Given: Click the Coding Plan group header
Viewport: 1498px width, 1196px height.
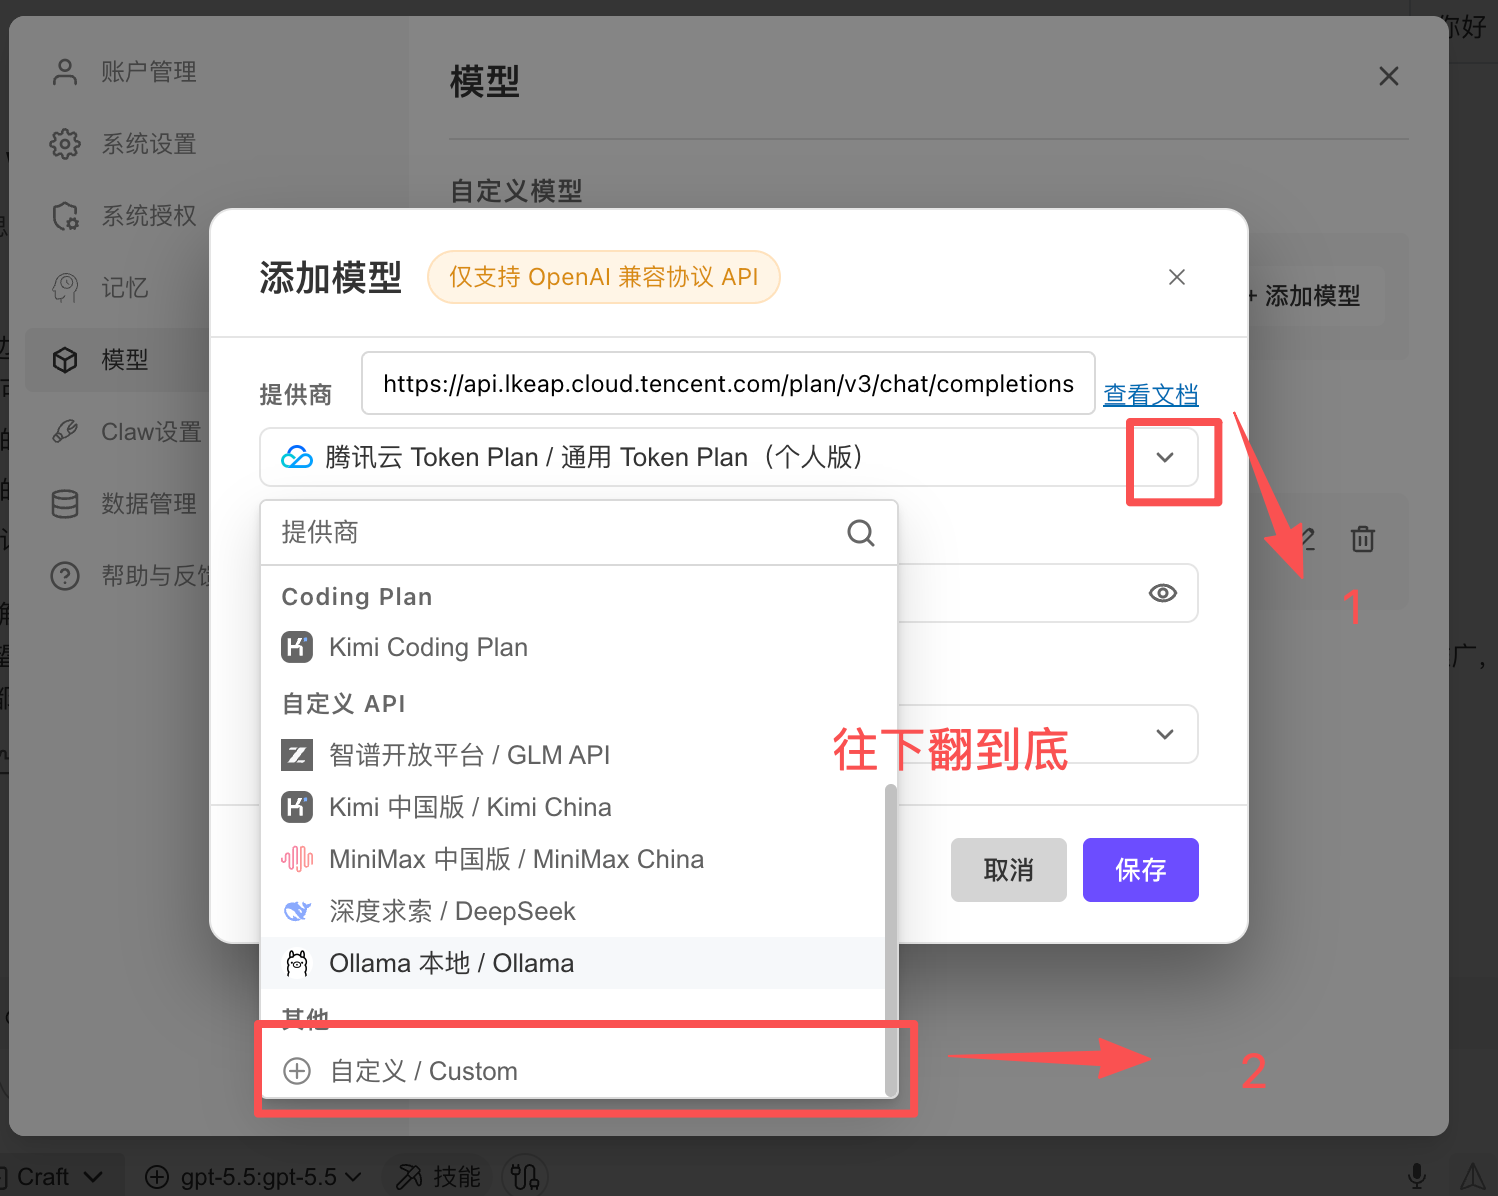Looking at the screenshot, I should (x=357, y=597).
